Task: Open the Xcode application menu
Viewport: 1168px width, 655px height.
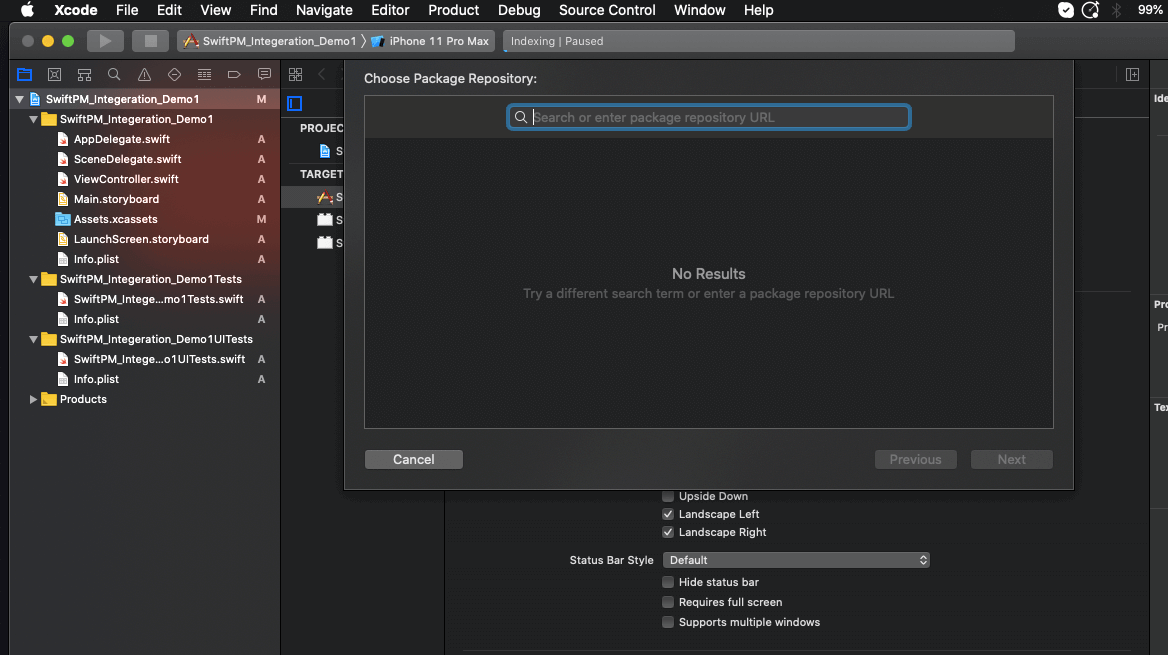Action: (x=76, y=10)
